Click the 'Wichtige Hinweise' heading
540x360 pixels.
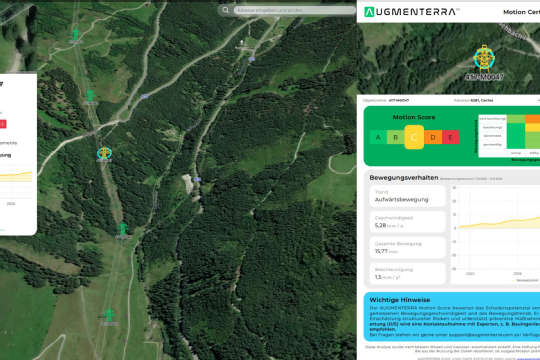pyautogui.click(x=399, y=300)
